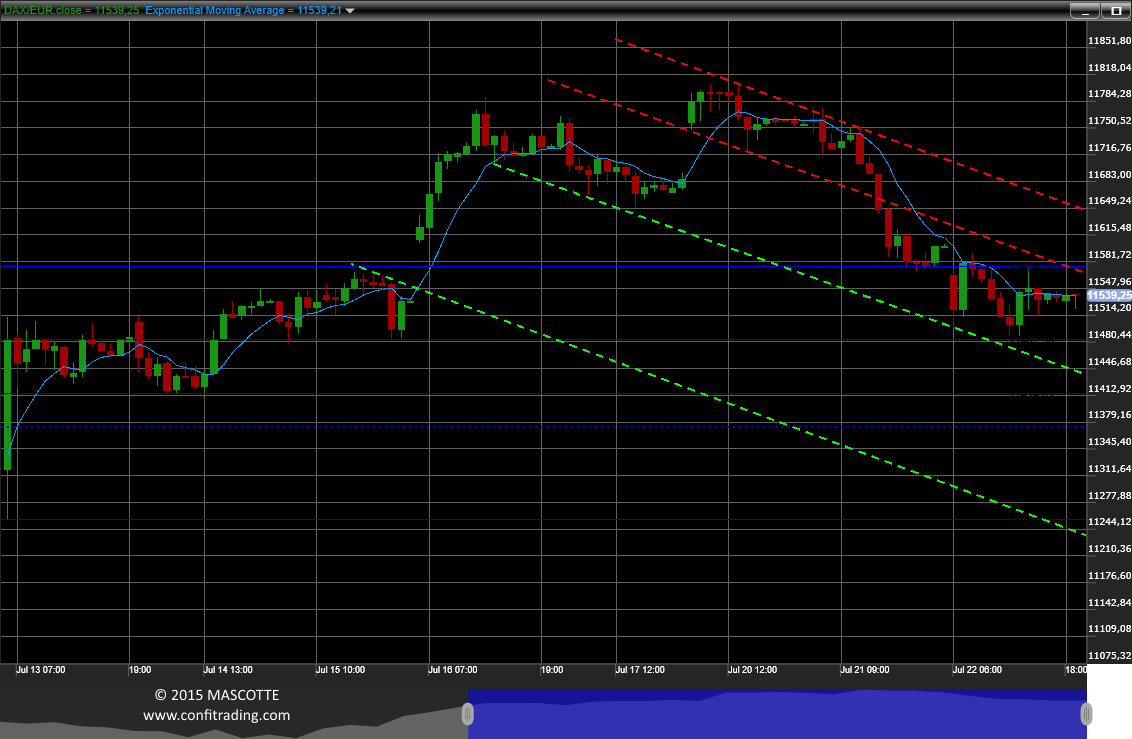Click the blue selected range in the navigator
Screen dimensions: 1132x739
tap(777, 714)
